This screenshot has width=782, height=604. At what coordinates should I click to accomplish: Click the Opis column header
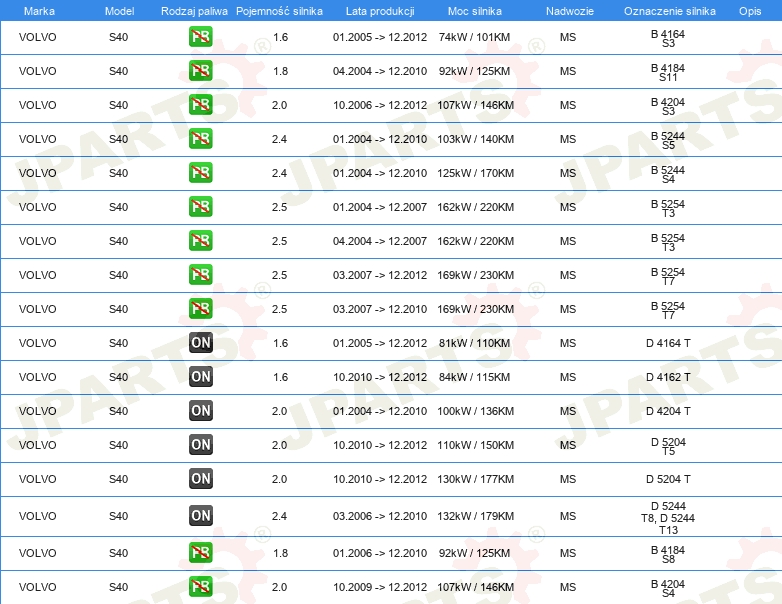click(x=750, y=11)
